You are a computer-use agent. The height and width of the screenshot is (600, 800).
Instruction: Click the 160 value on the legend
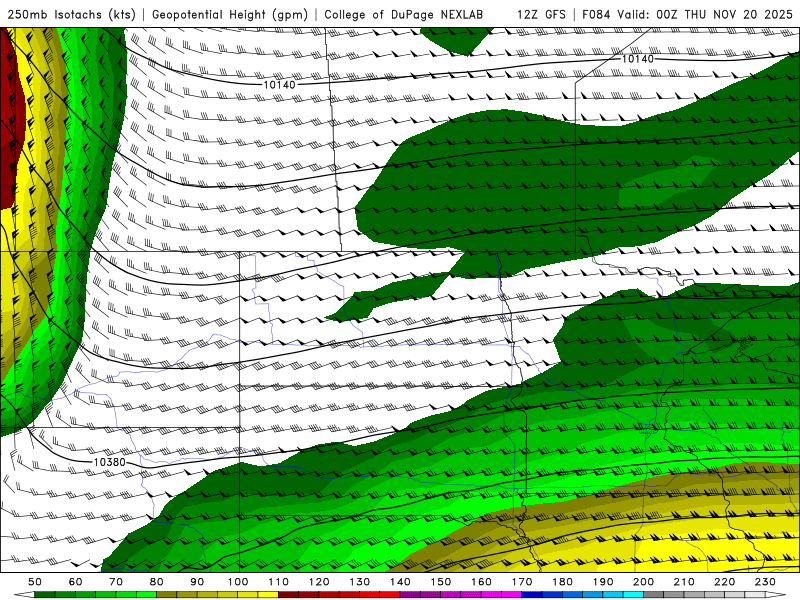tap(481, 582)
